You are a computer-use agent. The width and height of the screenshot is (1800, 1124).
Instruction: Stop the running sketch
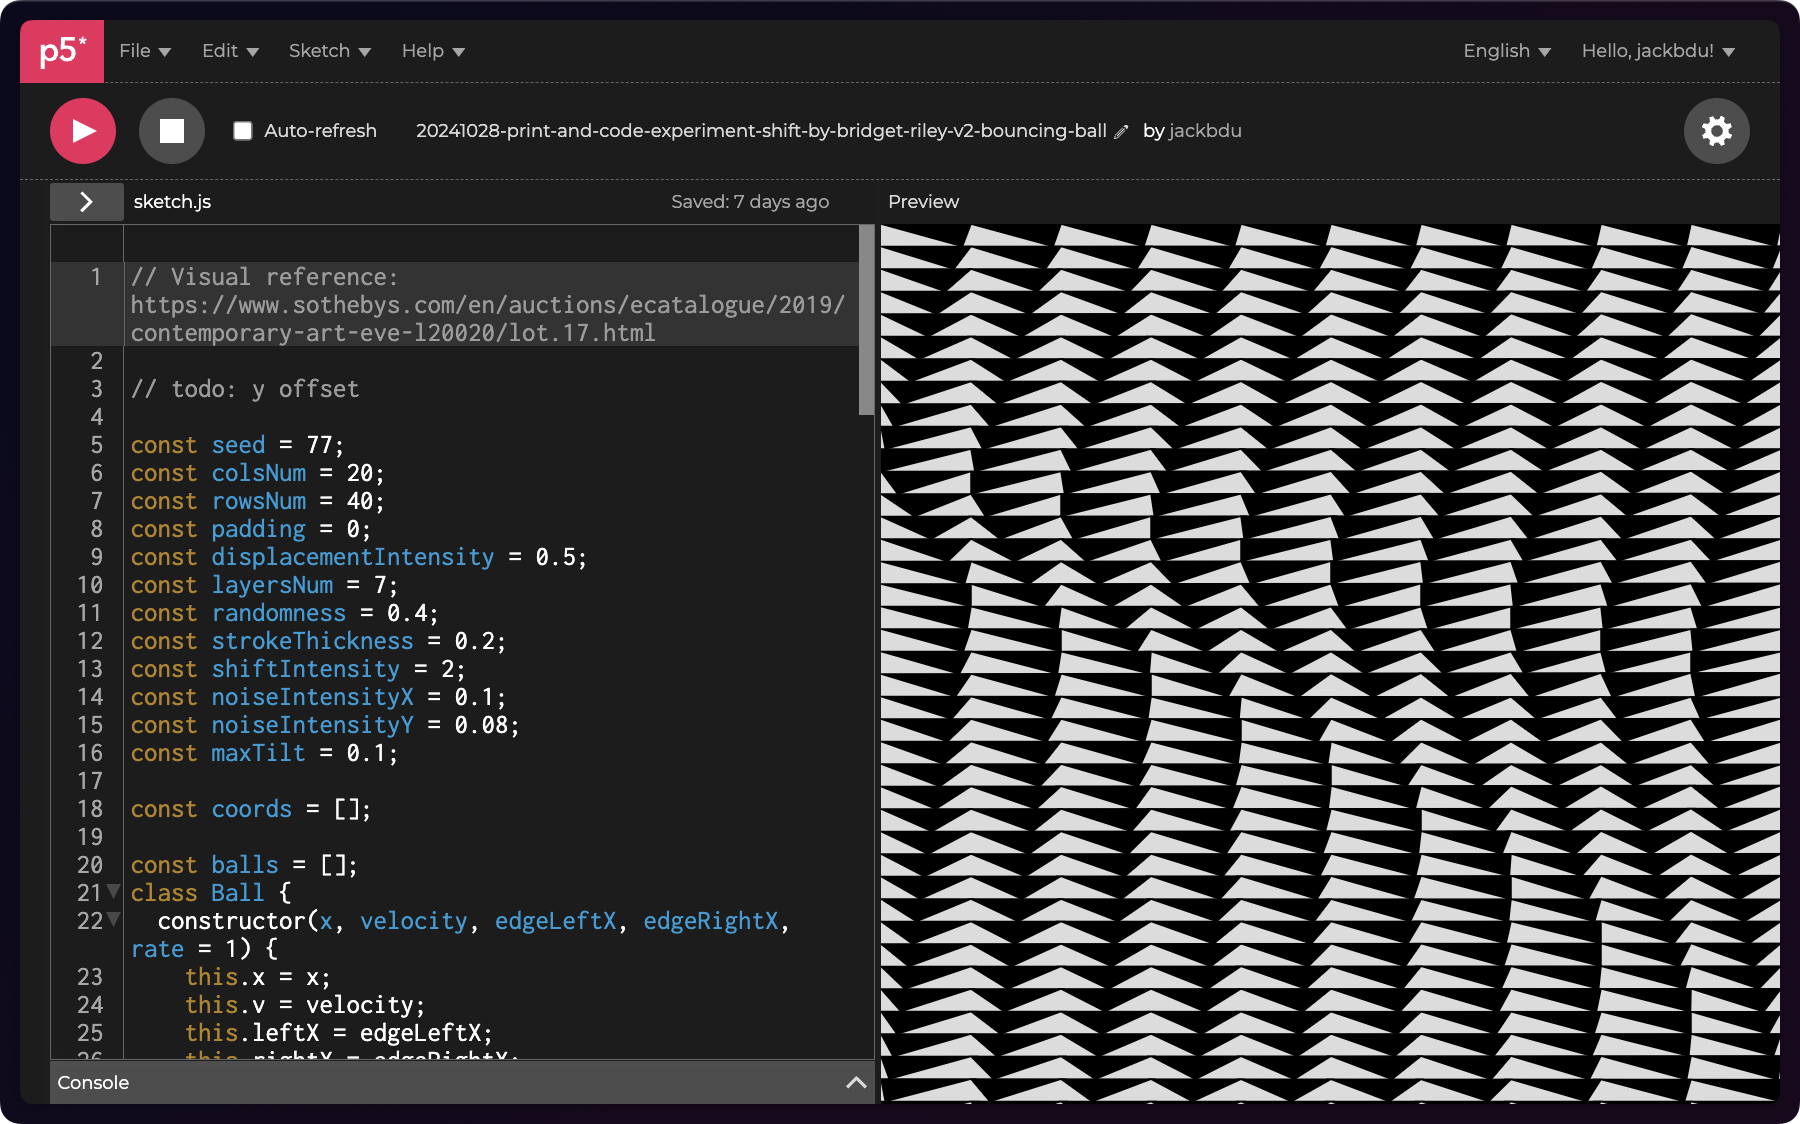[172, 131]
